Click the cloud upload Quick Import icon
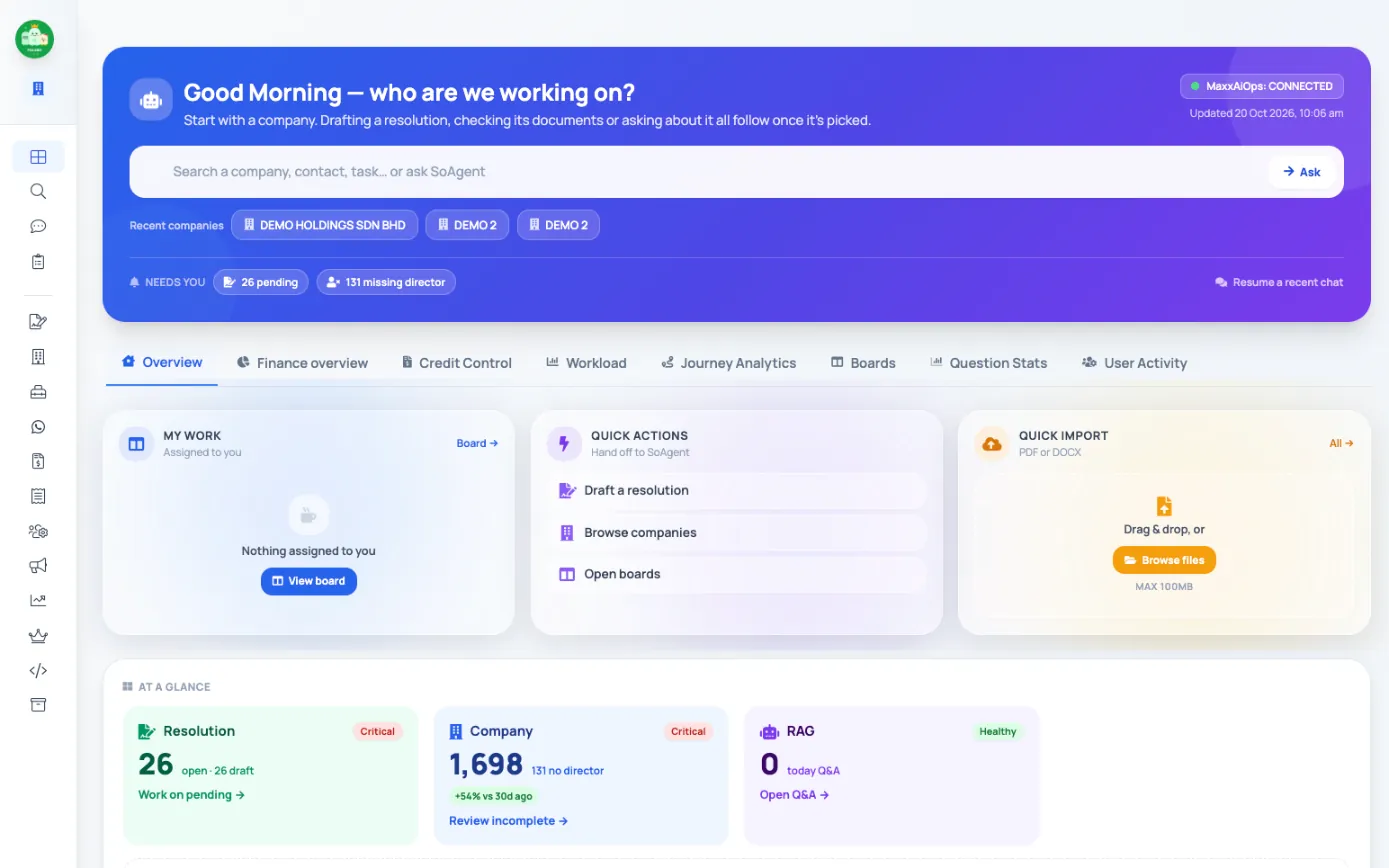Screen dimensions: 1389x868 click(992, 443)
